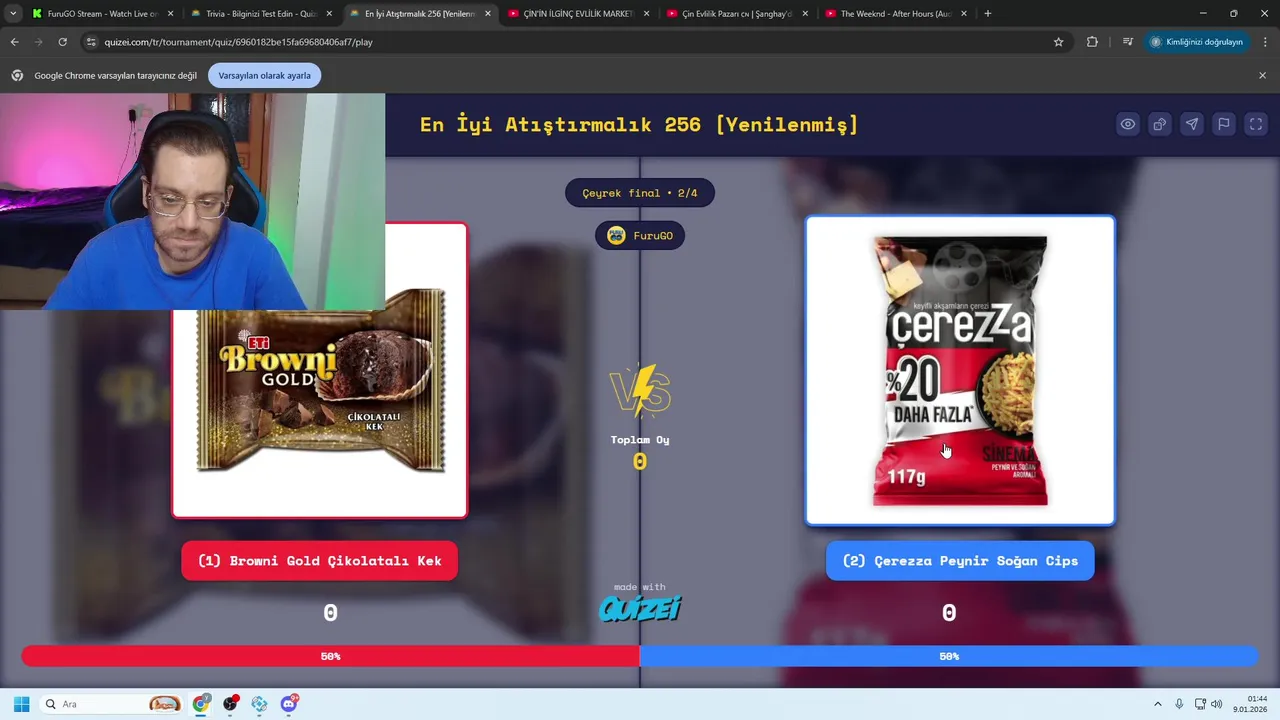The image size is (1280, 720).
Task: Open Discord from the taskbar
Action: 289,704
